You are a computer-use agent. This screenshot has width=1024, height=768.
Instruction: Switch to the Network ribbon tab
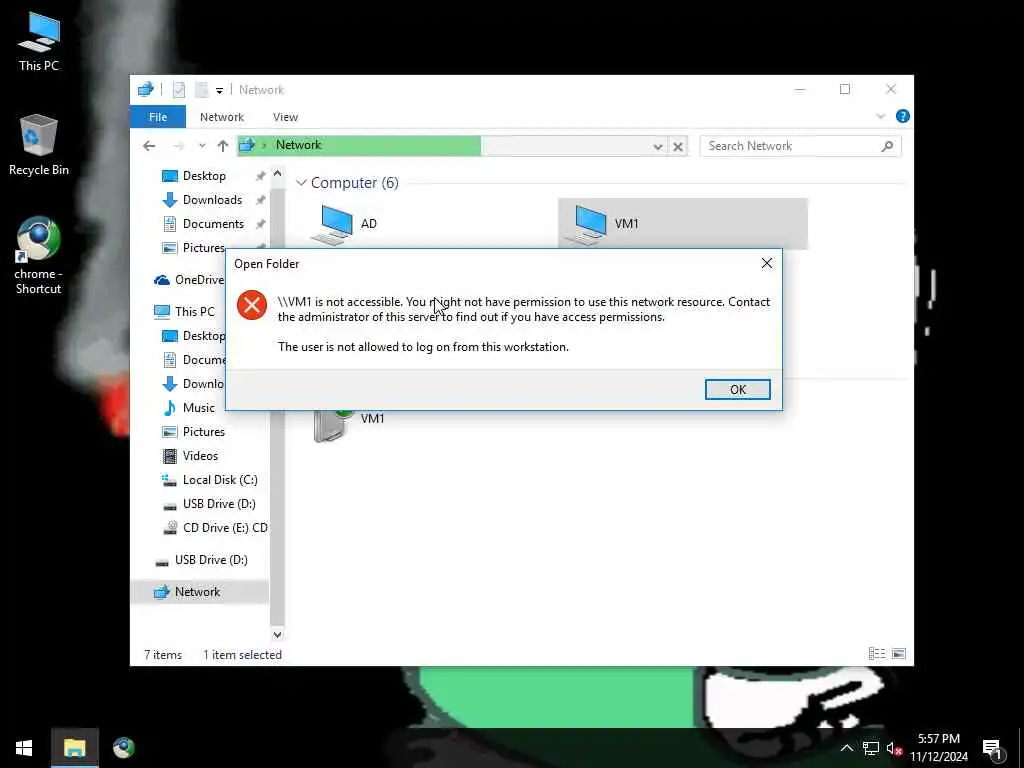(221, 117)
